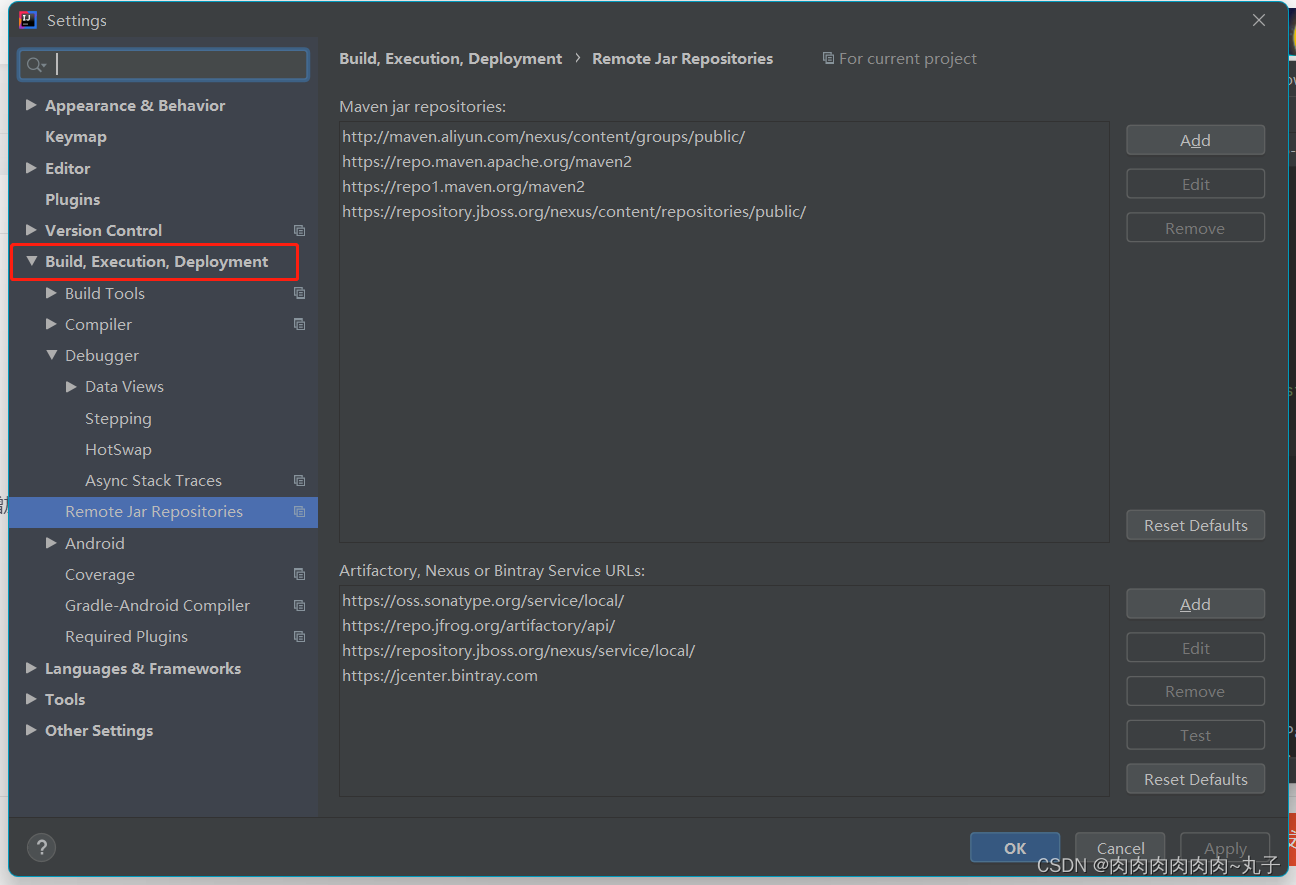Expand the Android node arrow

51,543
